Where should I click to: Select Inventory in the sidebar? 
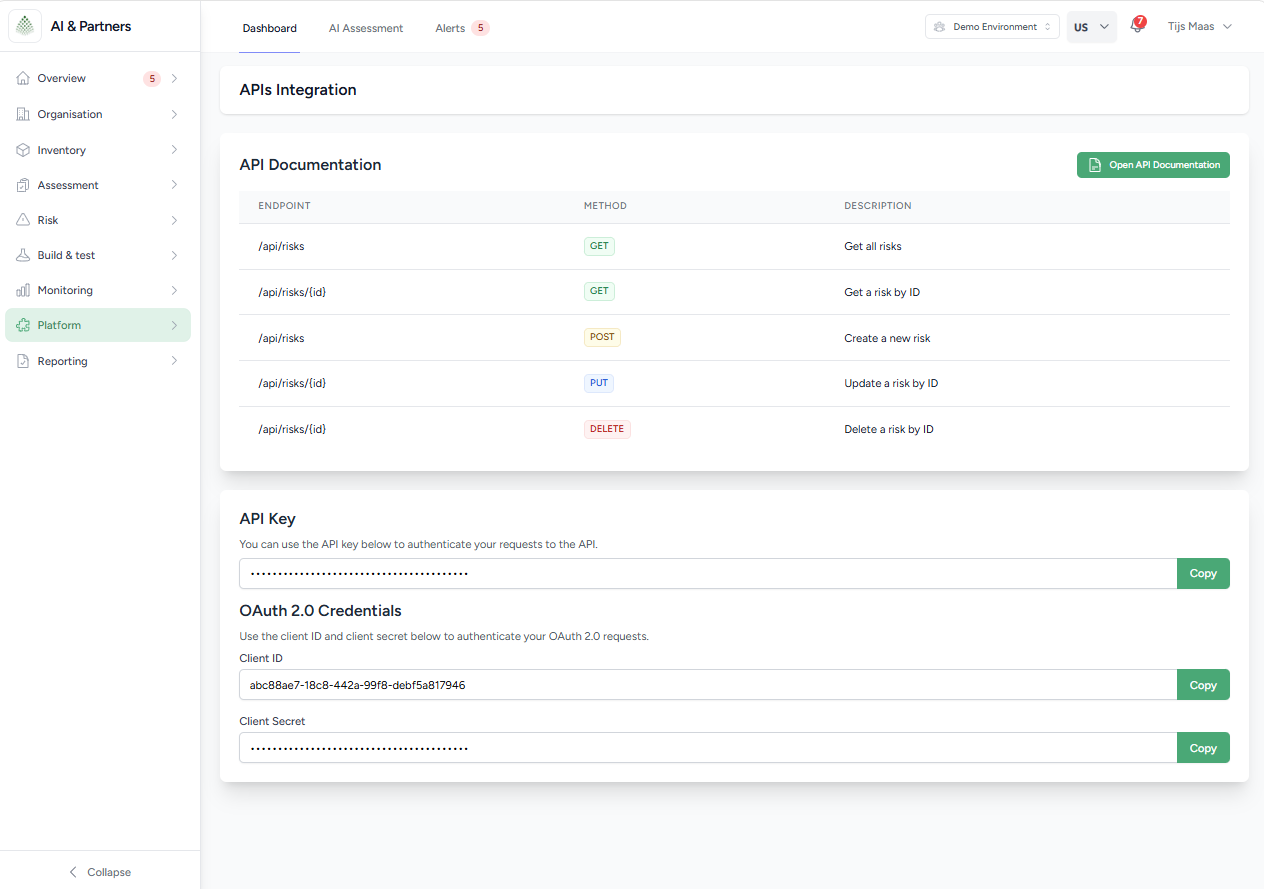(x=98, y=150)
